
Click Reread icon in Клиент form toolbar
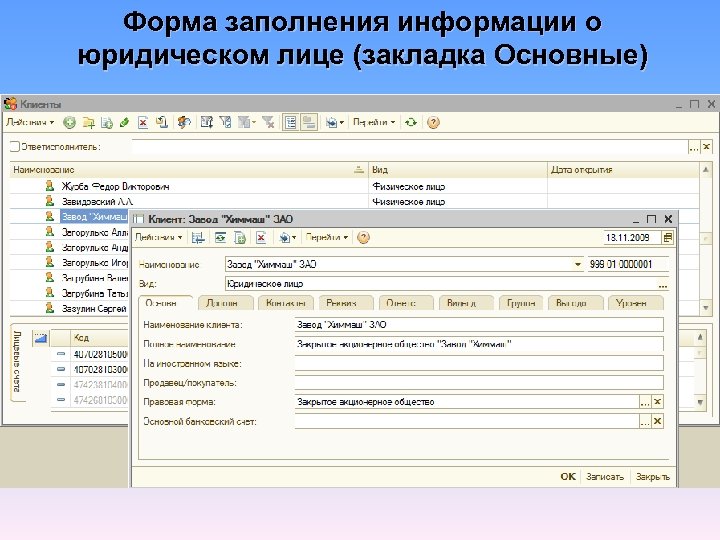point(220,237)
